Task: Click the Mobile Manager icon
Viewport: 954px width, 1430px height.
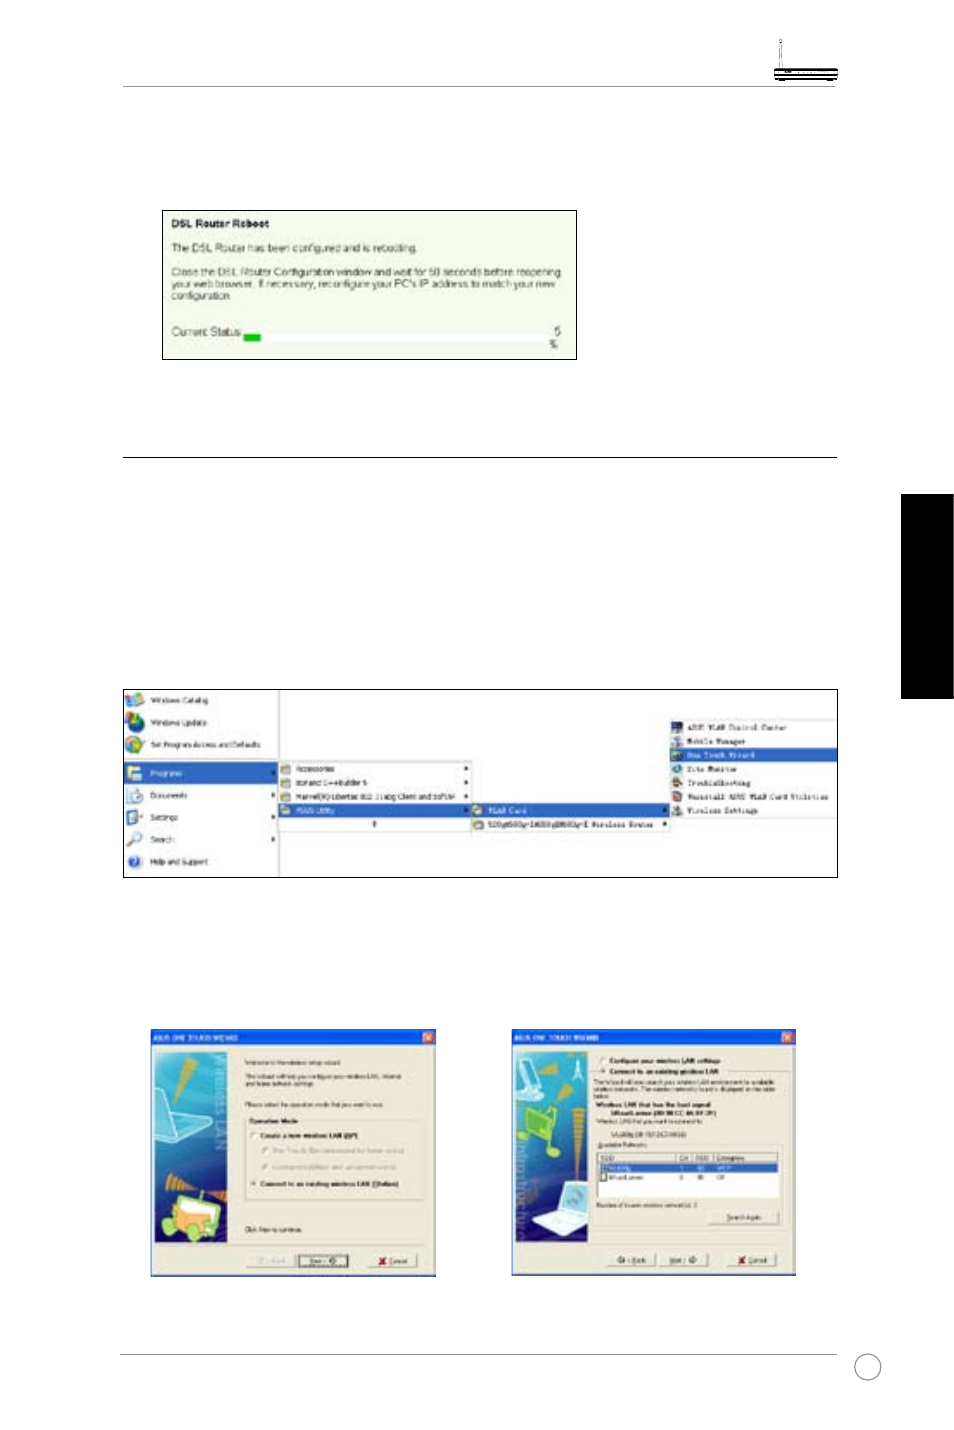Action: pyautogui.click(x=677, y=741)
